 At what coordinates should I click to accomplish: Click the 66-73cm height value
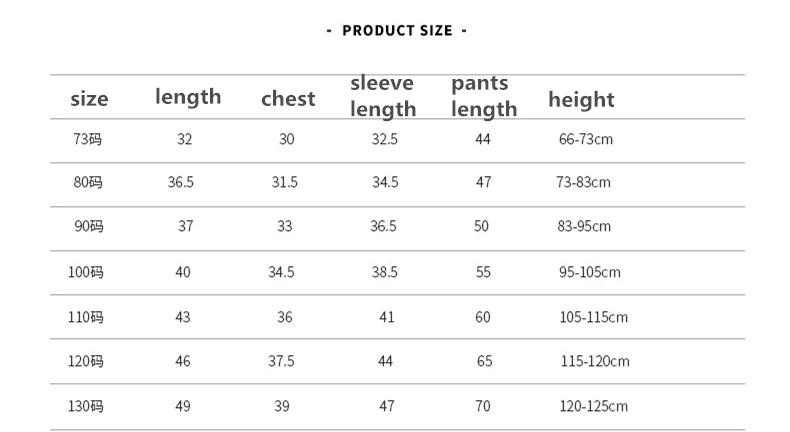tap(585, 139)
